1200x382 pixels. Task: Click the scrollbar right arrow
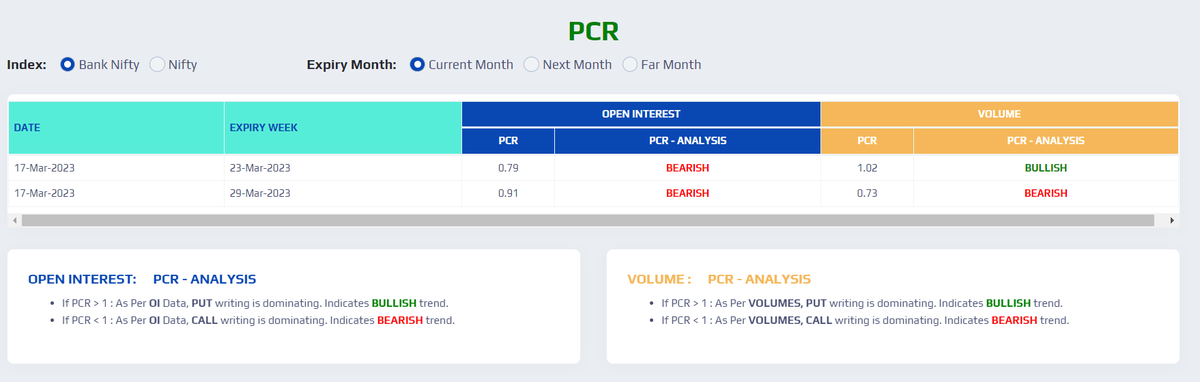(1172, 220)
